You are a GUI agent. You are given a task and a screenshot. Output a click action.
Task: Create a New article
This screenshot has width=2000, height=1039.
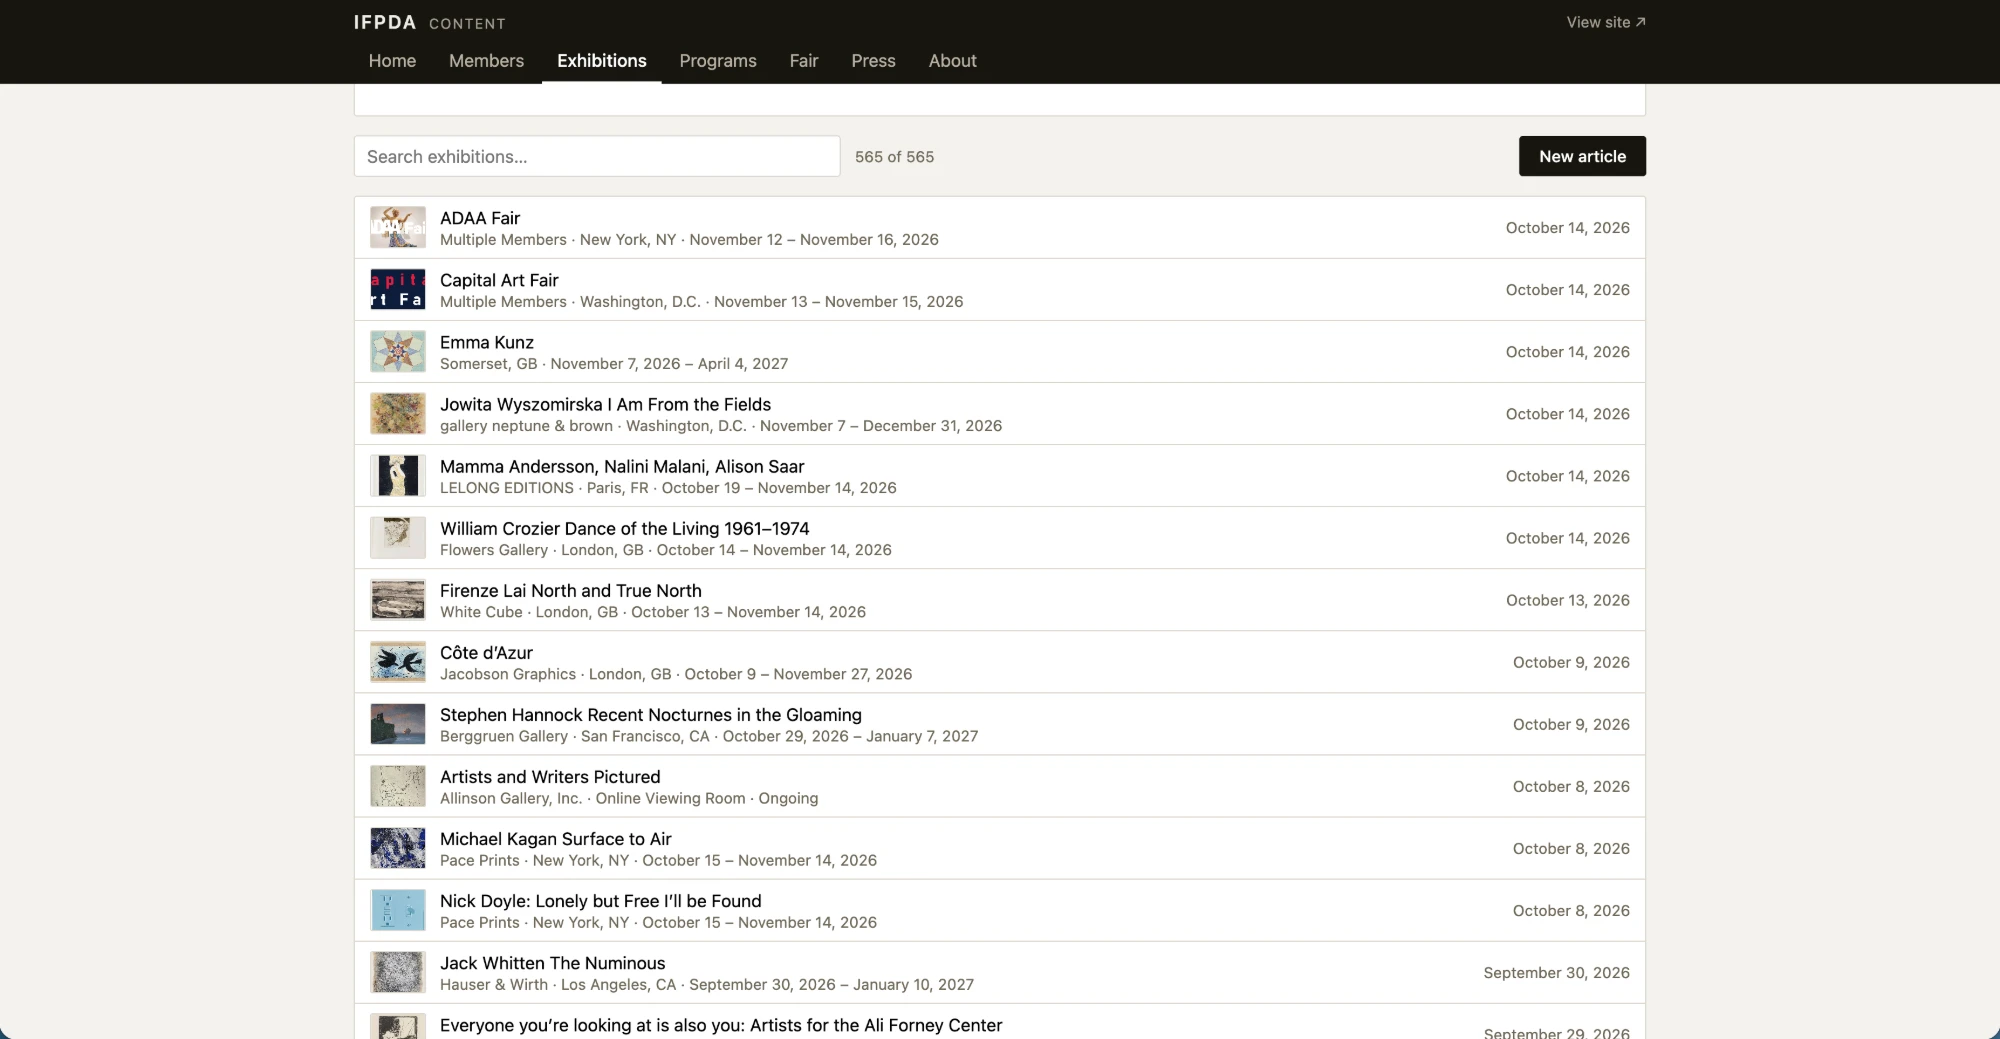[x=1582, y=156]
